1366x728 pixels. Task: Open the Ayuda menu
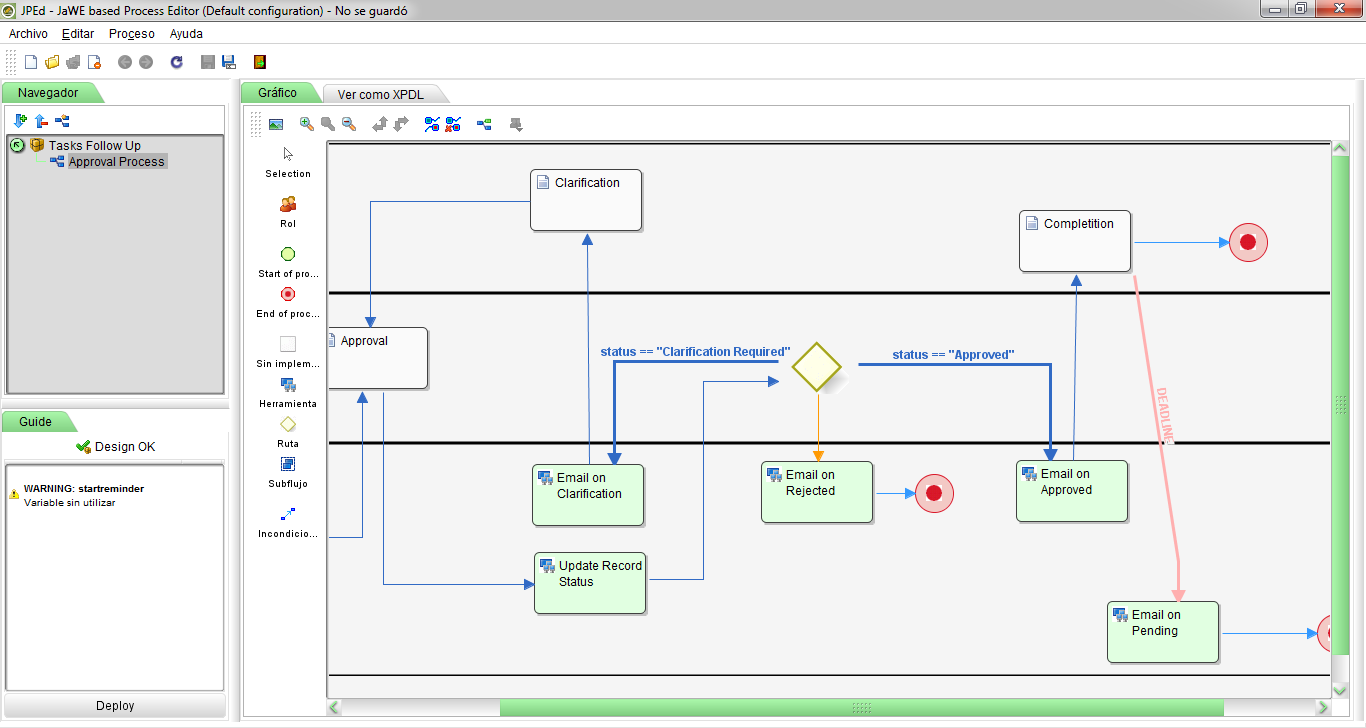tap(186, 34)
